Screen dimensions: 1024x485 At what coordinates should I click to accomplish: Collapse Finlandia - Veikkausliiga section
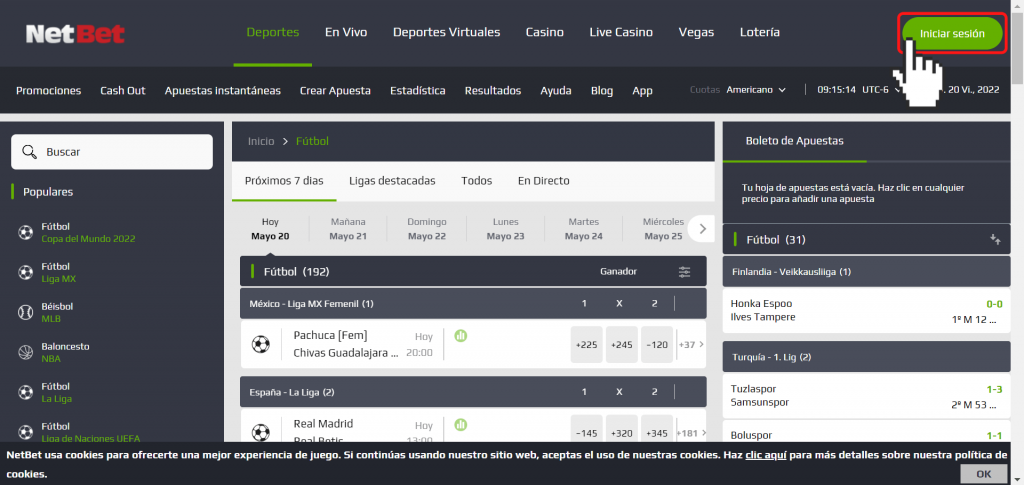[x=867, y=272]
